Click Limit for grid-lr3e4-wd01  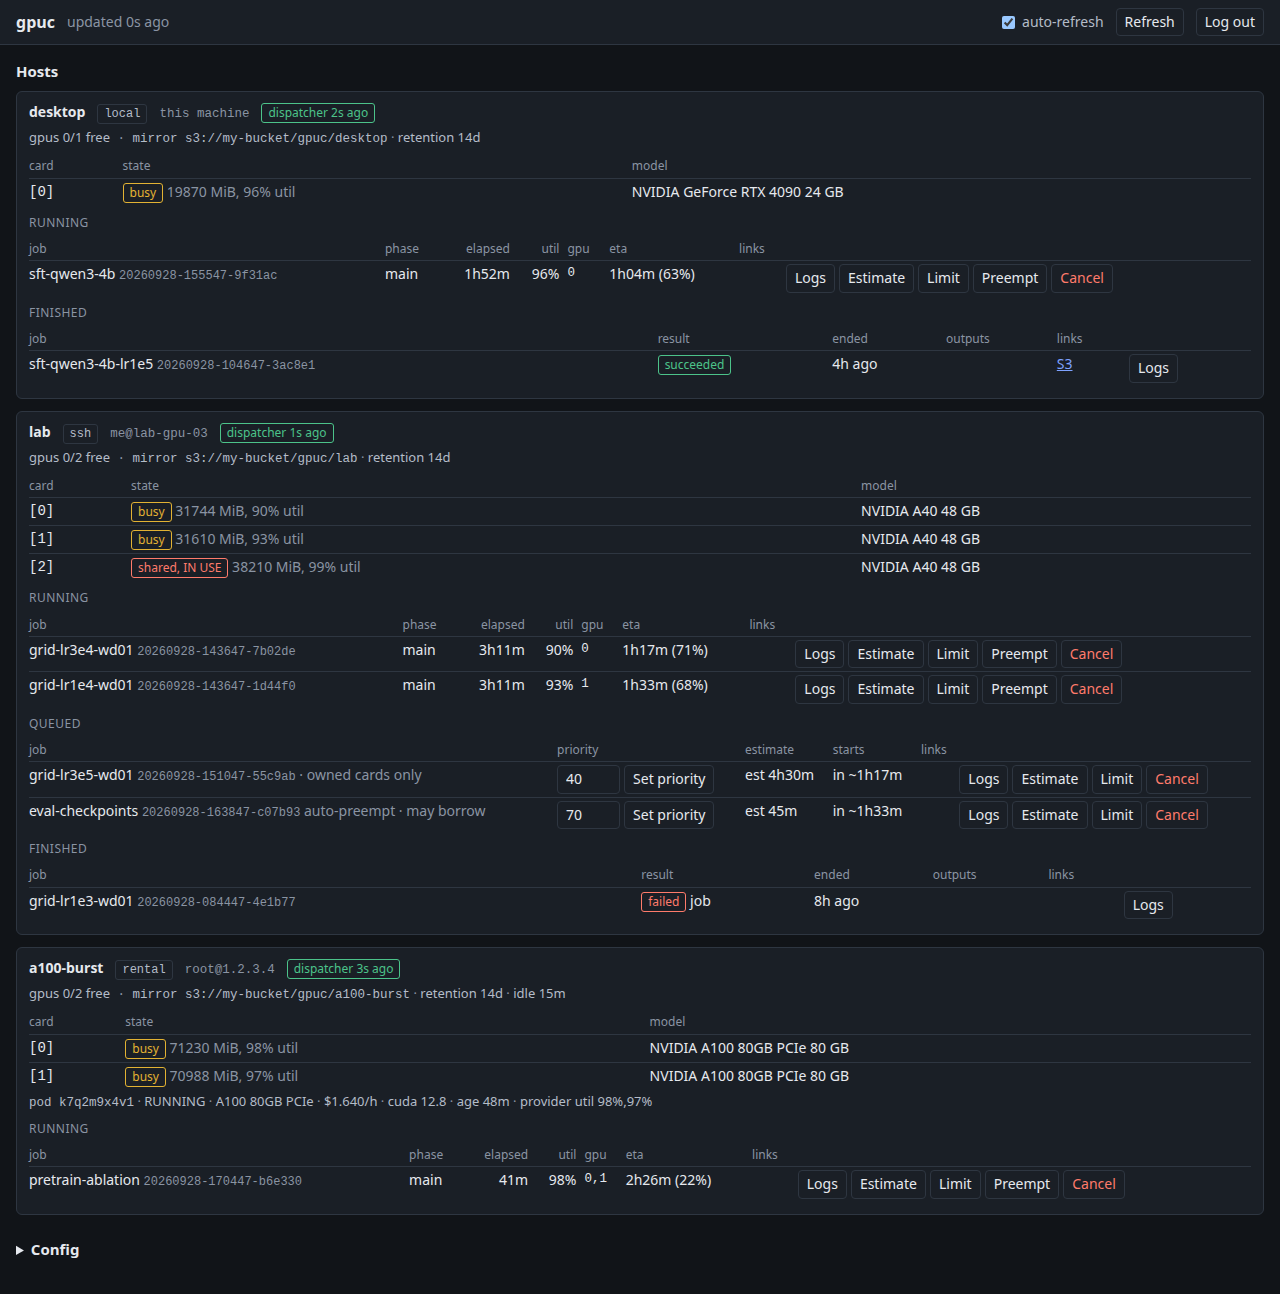click(953, 654)
